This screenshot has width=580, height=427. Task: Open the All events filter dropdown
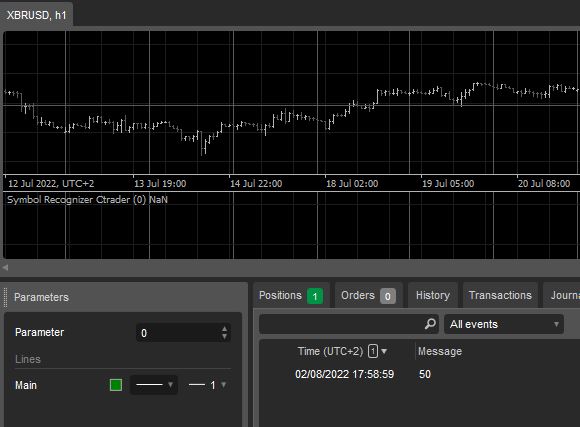click(504, 324)
